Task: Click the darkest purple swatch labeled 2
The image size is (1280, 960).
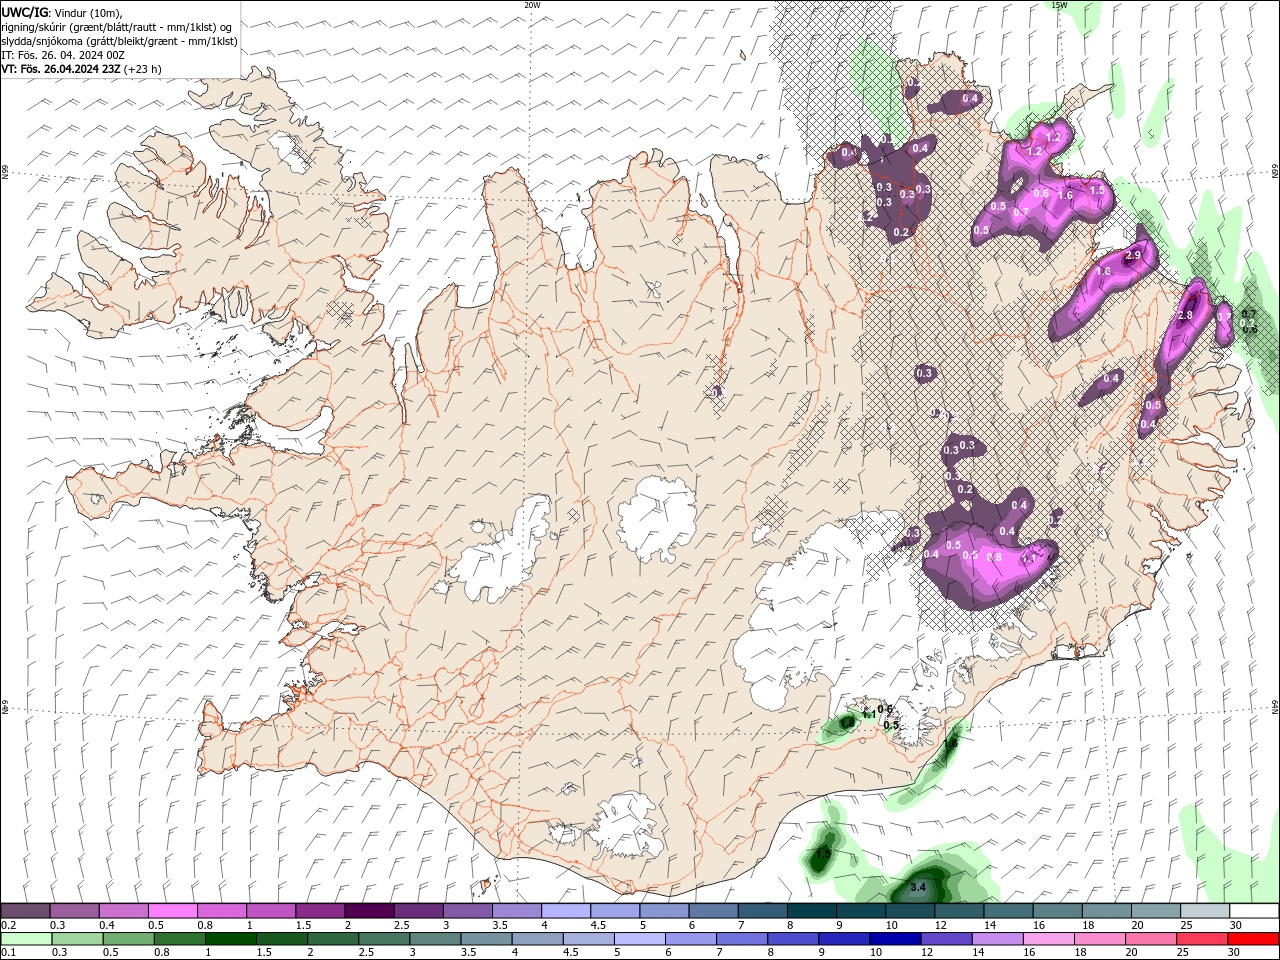Action: tap(368, 911)
